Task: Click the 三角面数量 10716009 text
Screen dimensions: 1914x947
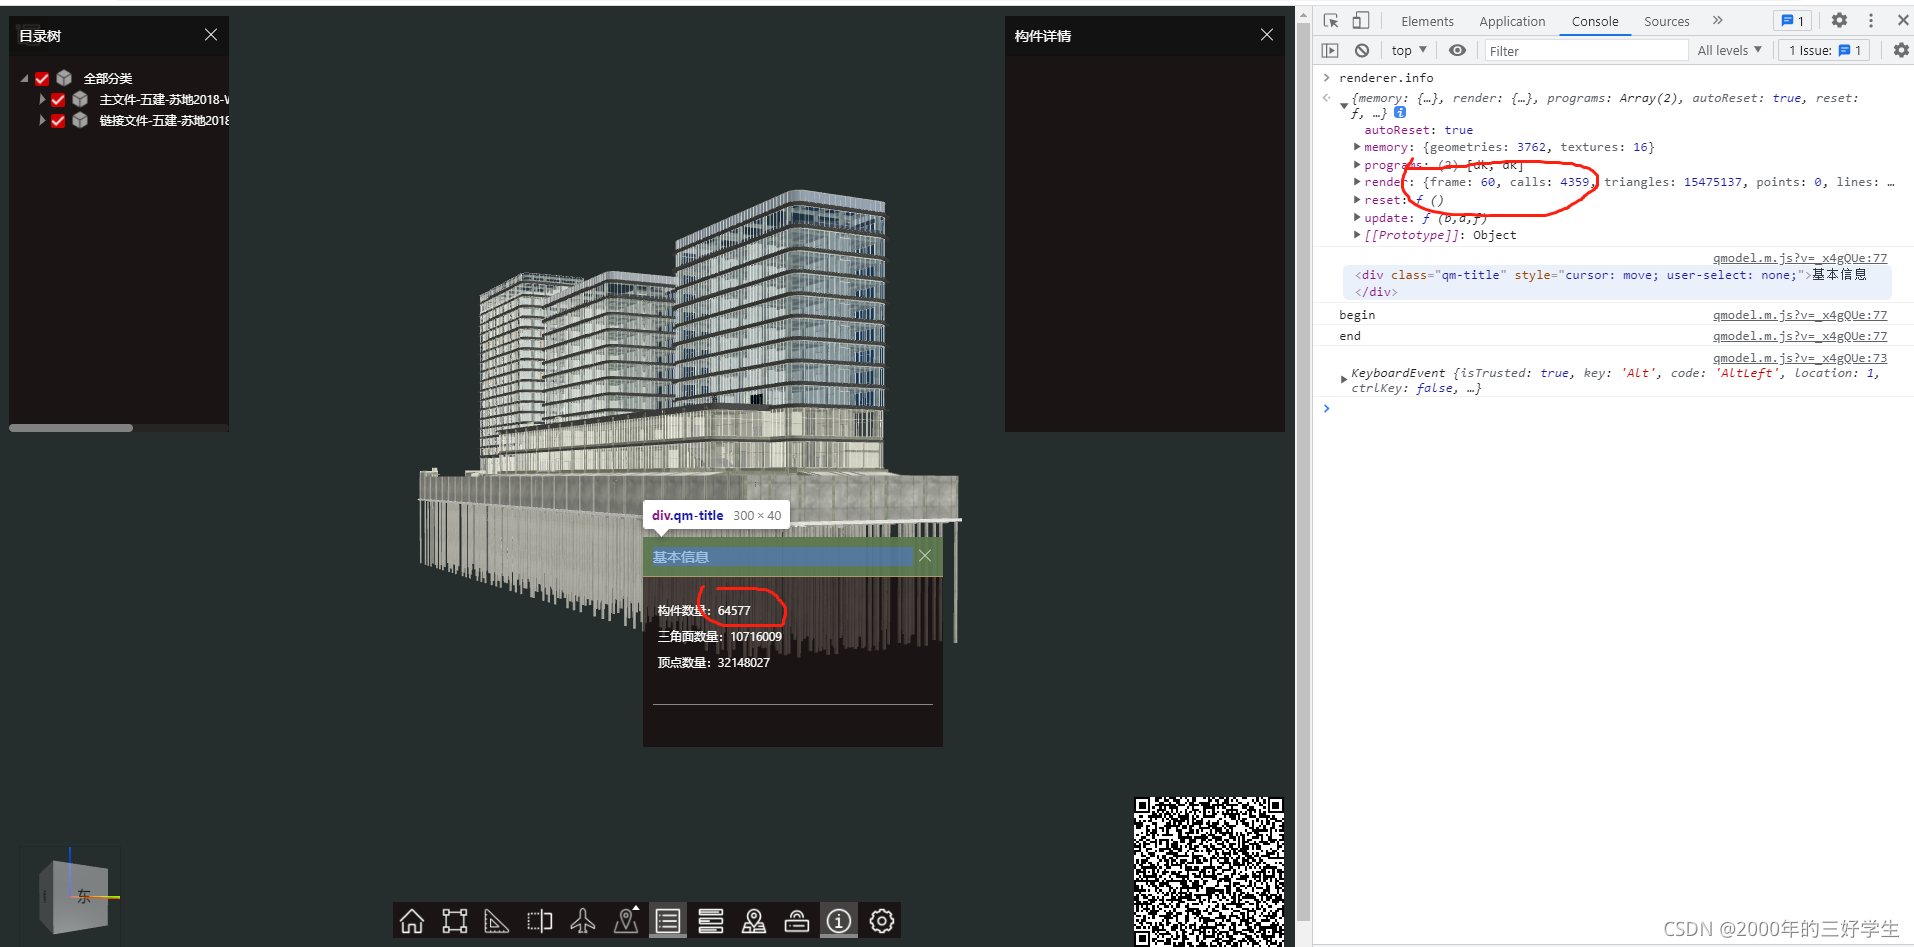Action: (720, 637)
